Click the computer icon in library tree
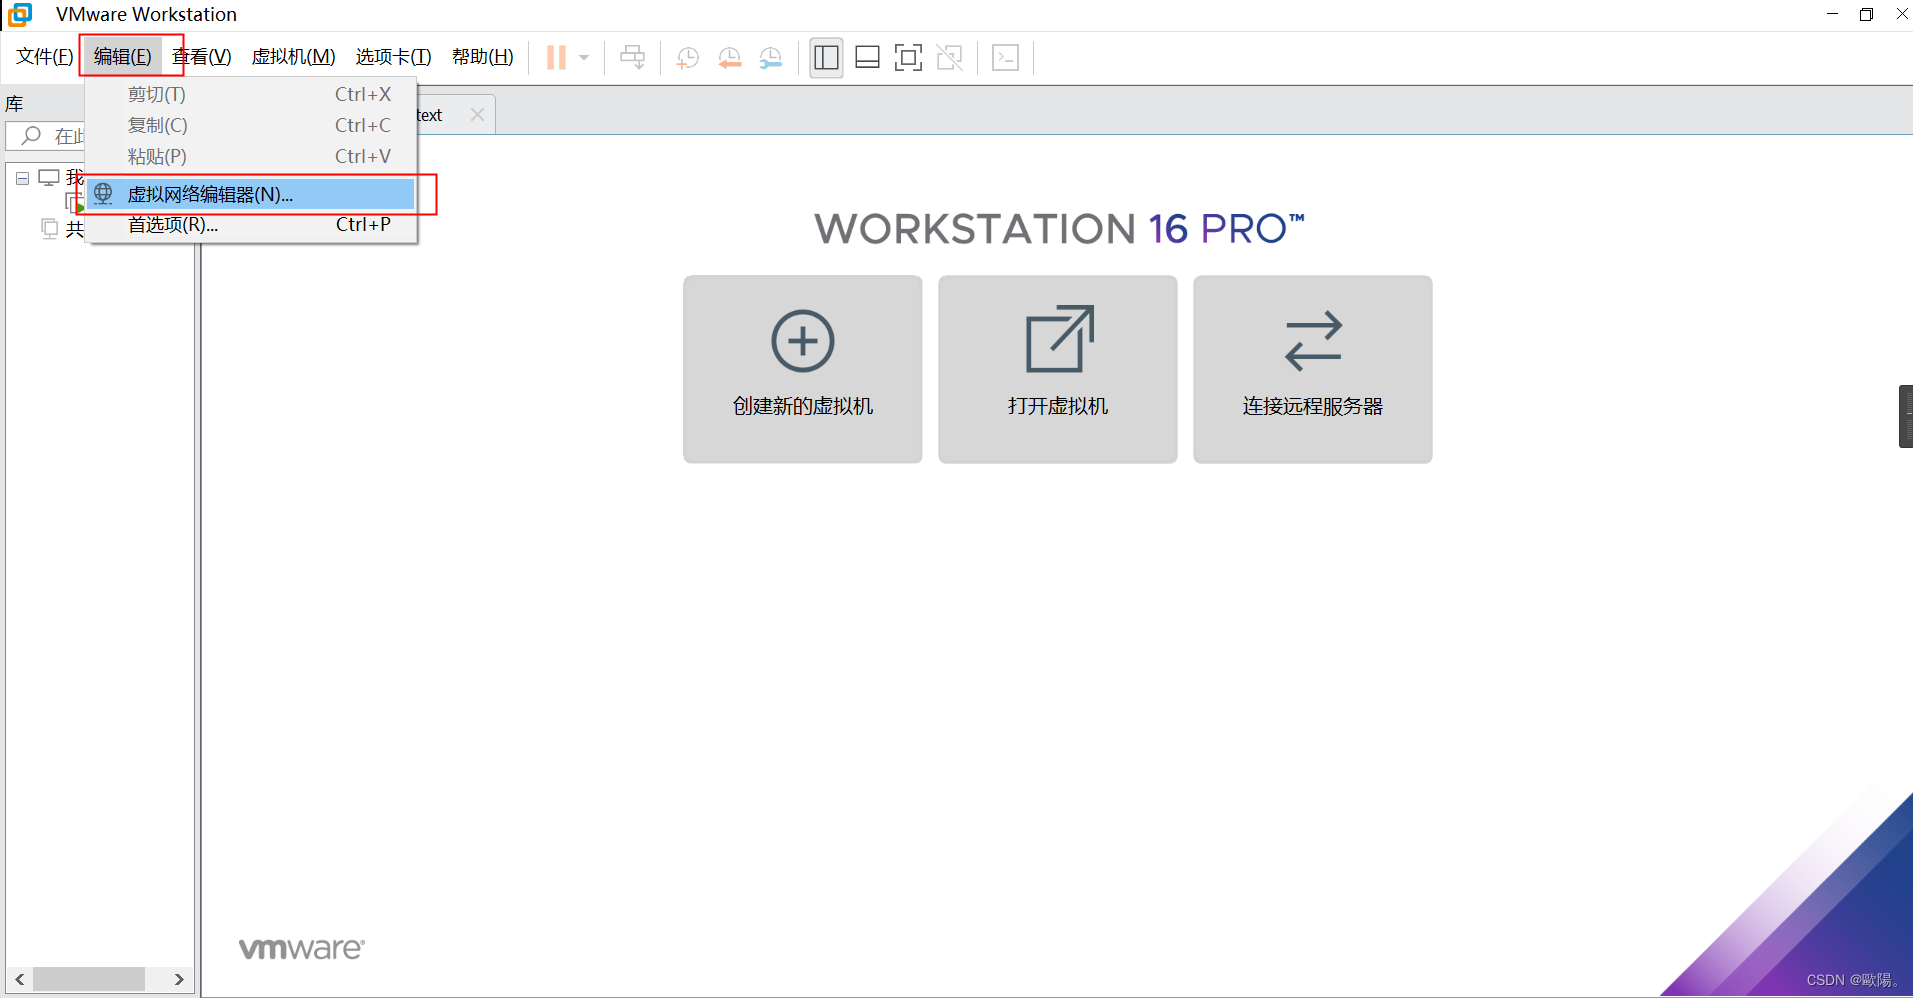This screenshot has height=998, width=1913. [48, 178]
